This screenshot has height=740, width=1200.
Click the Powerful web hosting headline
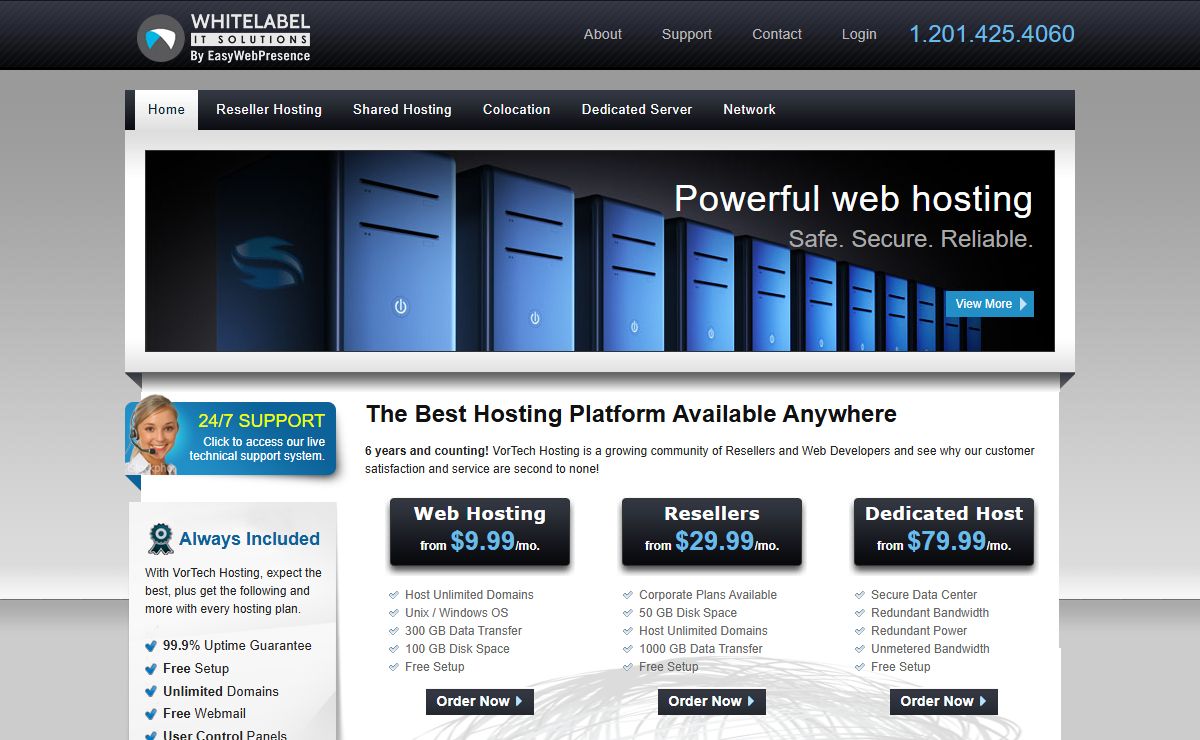pyautogui.click(x=853, y=199)
